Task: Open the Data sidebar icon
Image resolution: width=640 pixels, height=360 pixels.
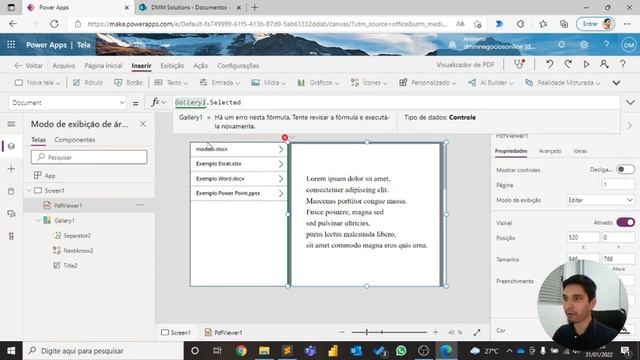Action: (x=11, y=191)
